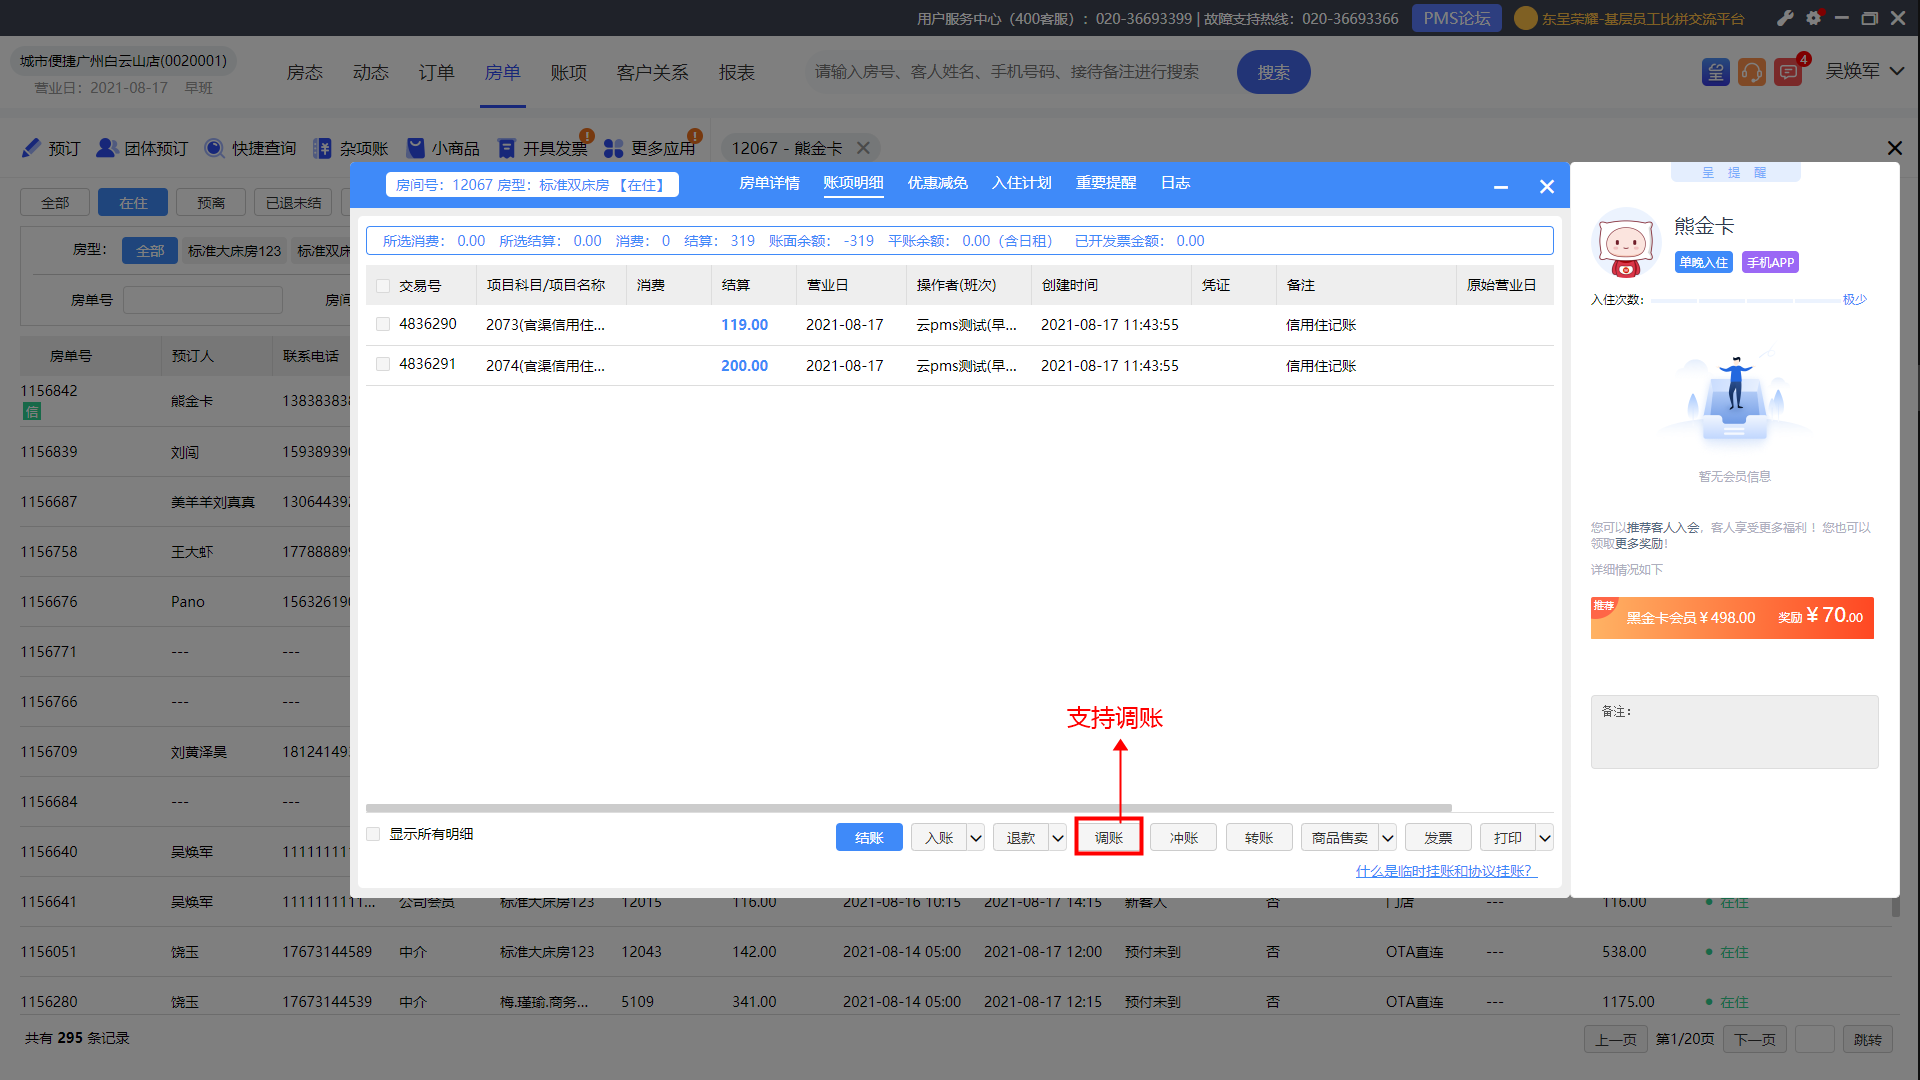Click the 小商品 small goods icon
The image size is (1920, 1080).
coord(416,148)
